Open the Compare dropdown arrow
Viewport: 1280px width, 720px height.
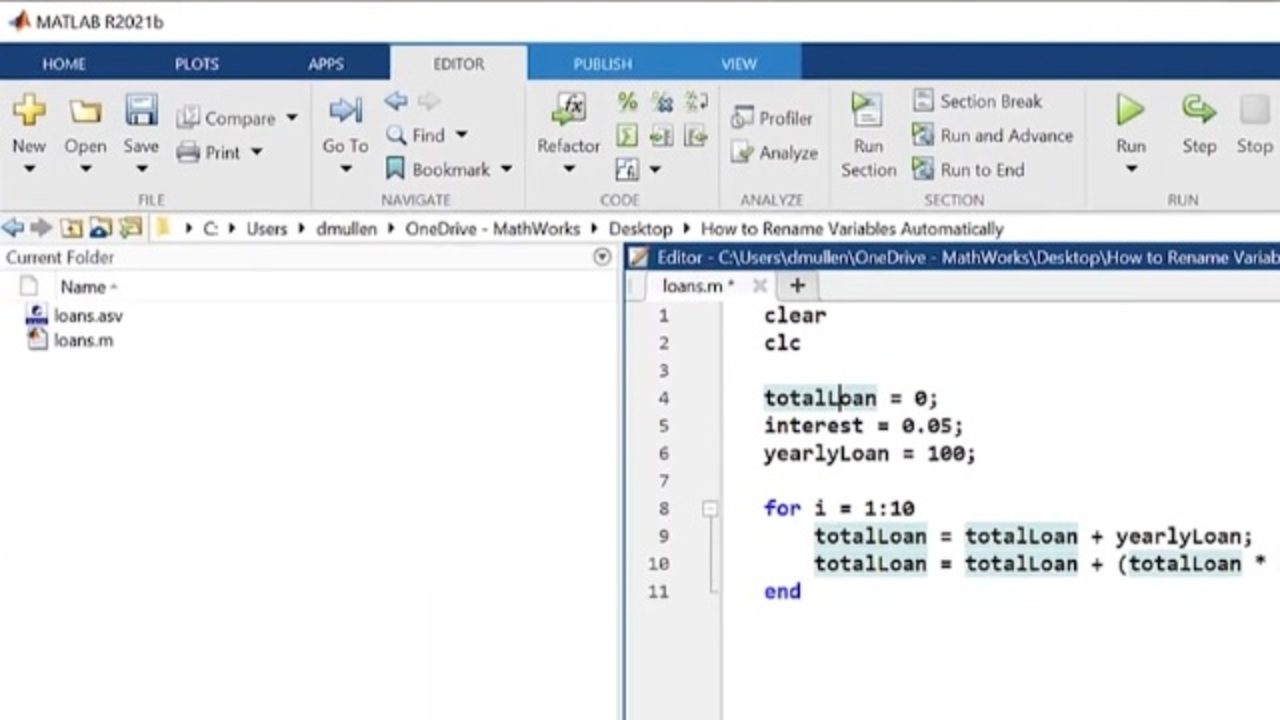coord(291,118)
